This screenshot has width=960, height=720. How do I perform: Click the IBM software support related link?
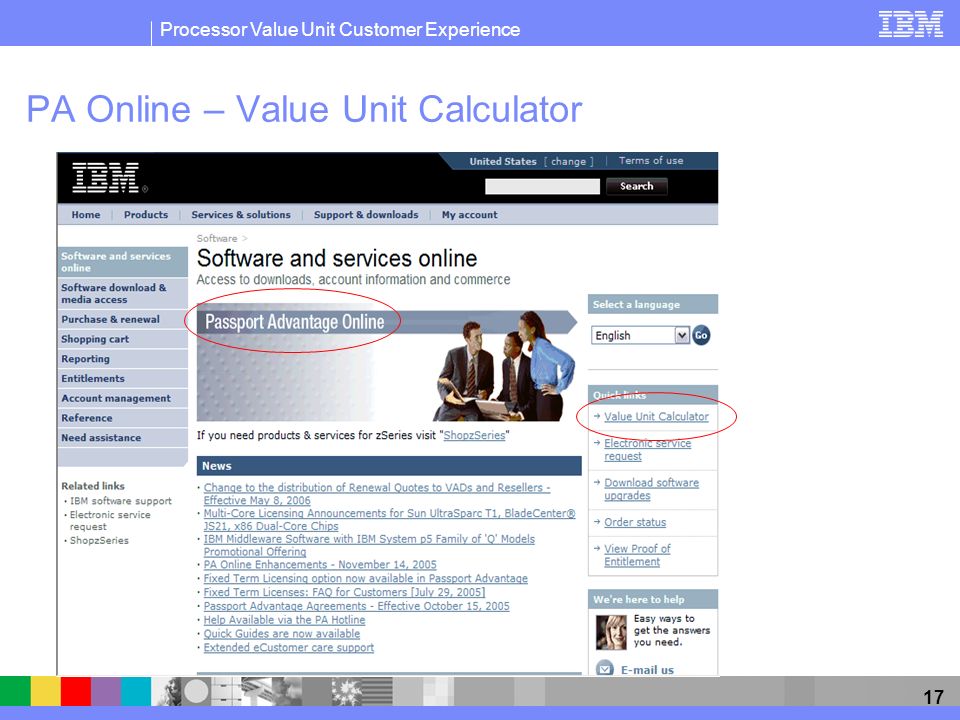(121, 501)
